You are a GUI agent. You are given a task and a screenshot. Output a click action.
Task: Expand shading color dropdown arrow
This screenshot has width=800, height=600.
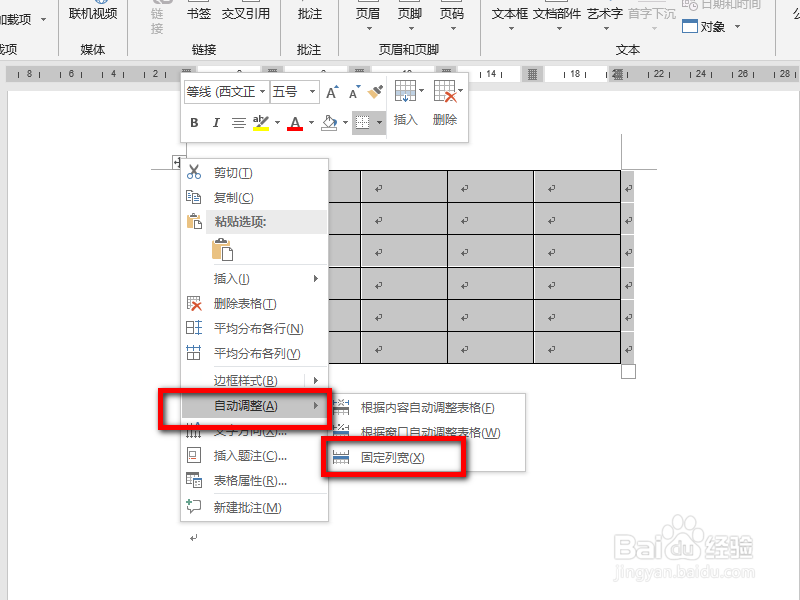click(345, 122)
